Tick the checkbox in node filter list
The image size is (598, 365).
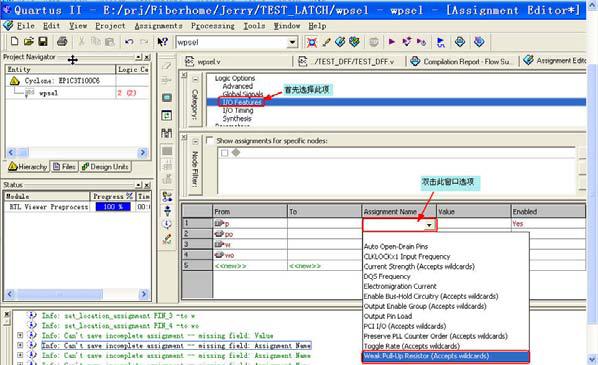pos(224,153)
